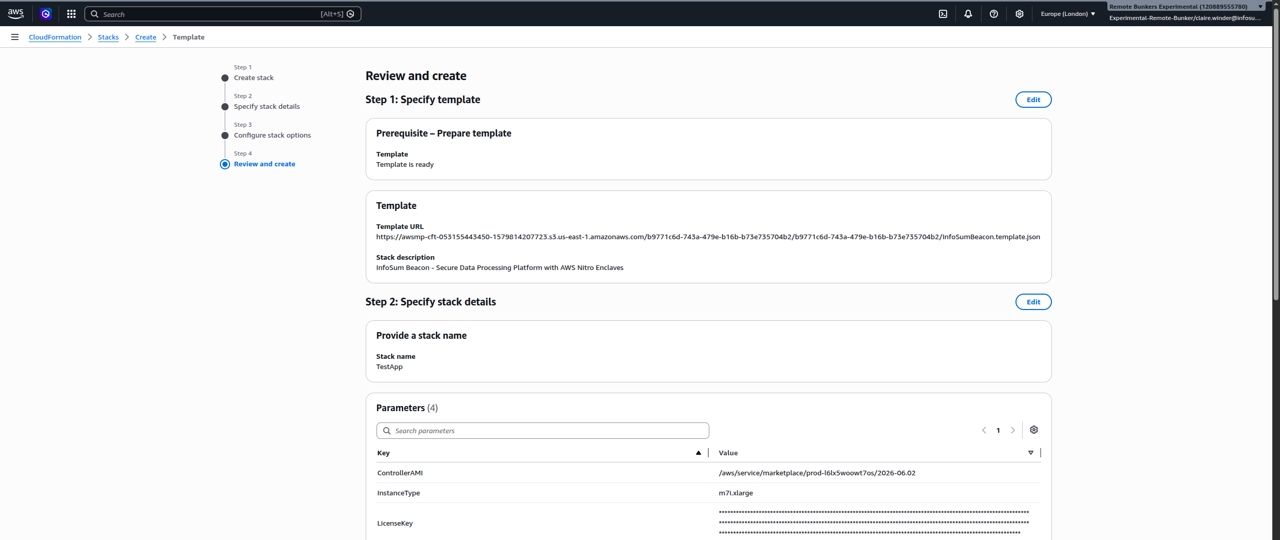Open the parameters table preferences gear
Viewport: 1280px width, 540px height.
1034,430
